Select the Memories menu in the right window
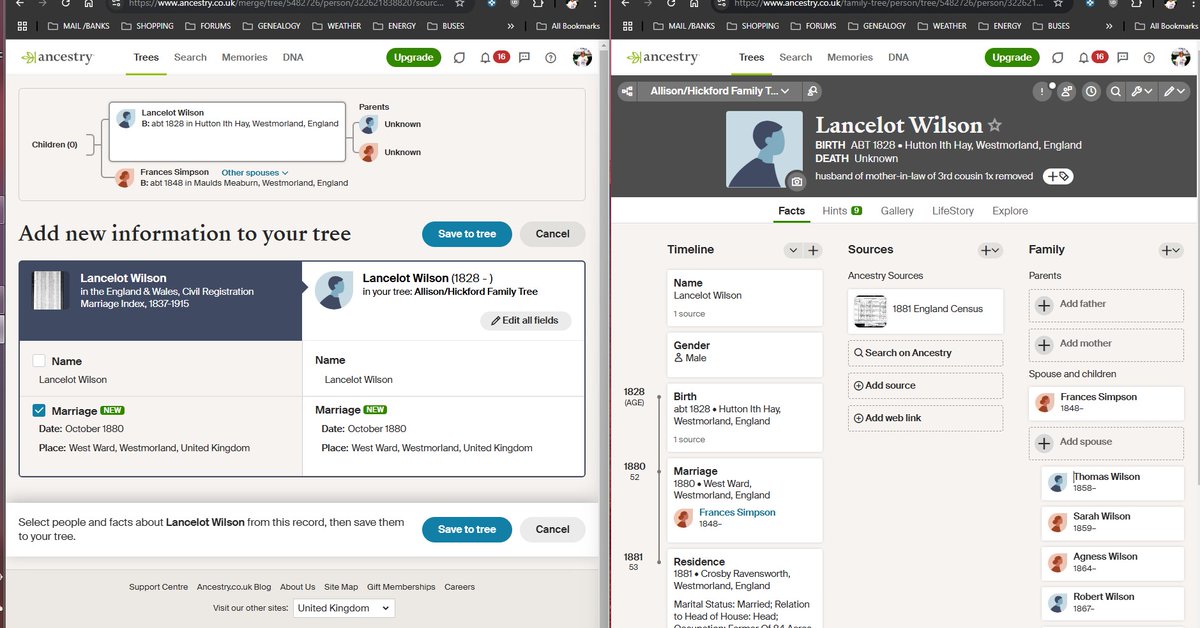Screen dimensions: 1200x628 (850, 58)
